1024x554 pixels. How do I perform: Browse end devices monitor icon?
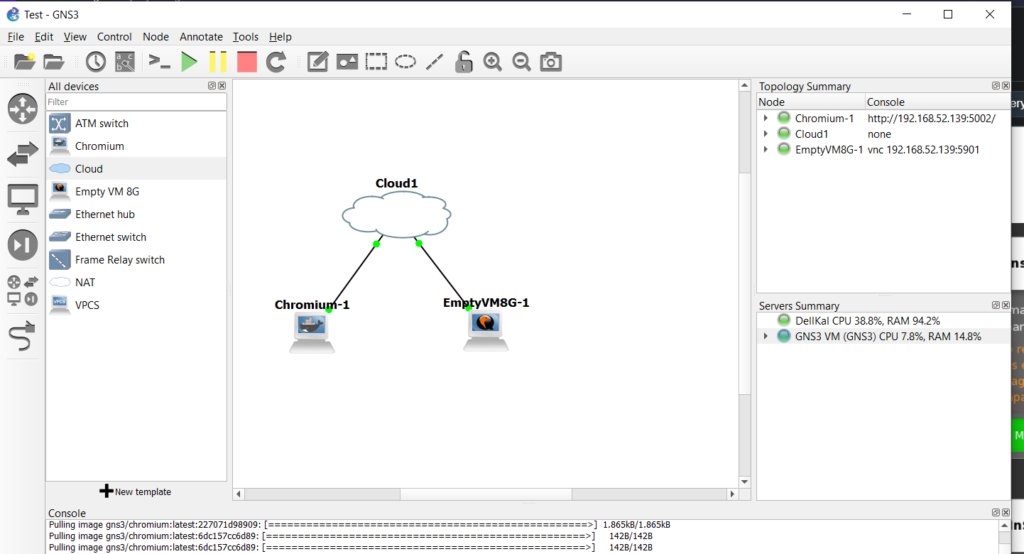(22, 199)
